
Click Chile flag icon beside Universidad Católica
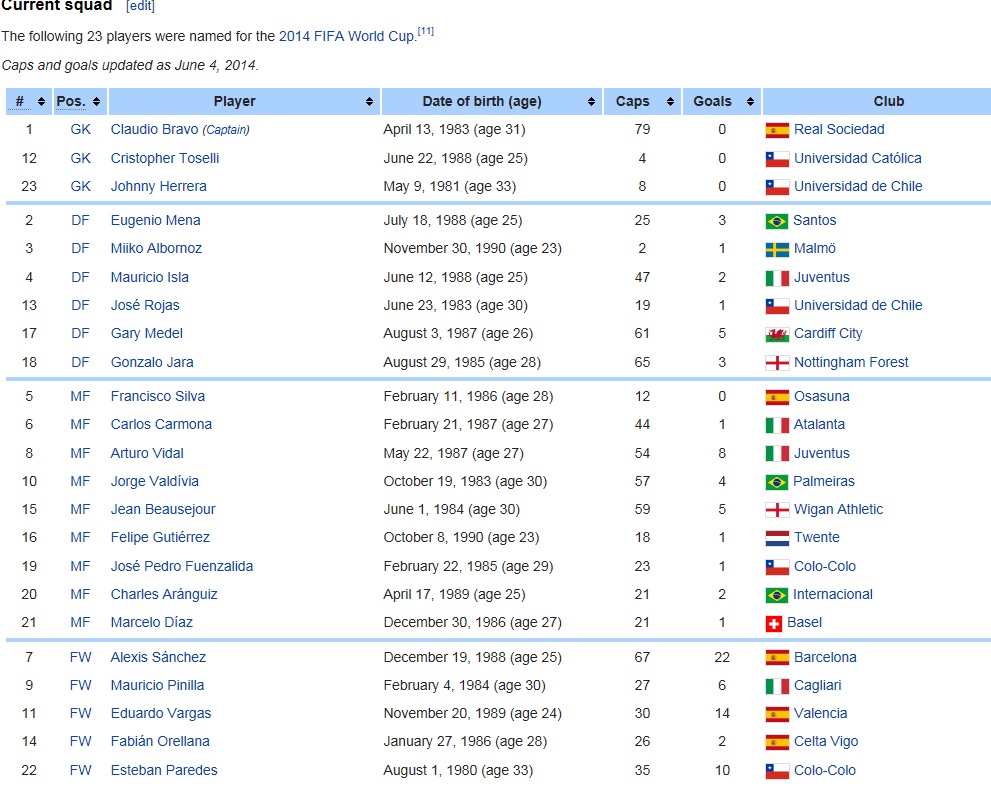click(777, 159)
